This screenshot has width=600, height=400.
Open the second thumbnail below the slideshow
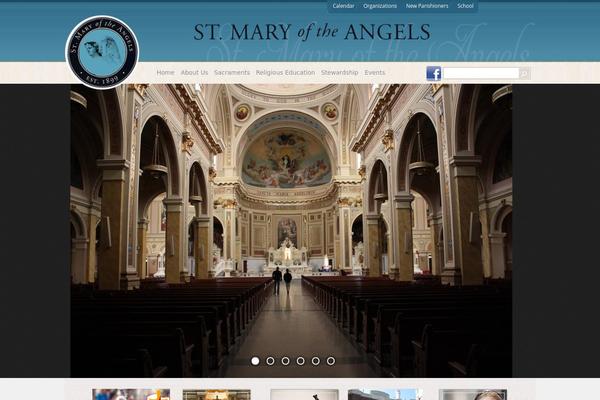coord(217,395)
